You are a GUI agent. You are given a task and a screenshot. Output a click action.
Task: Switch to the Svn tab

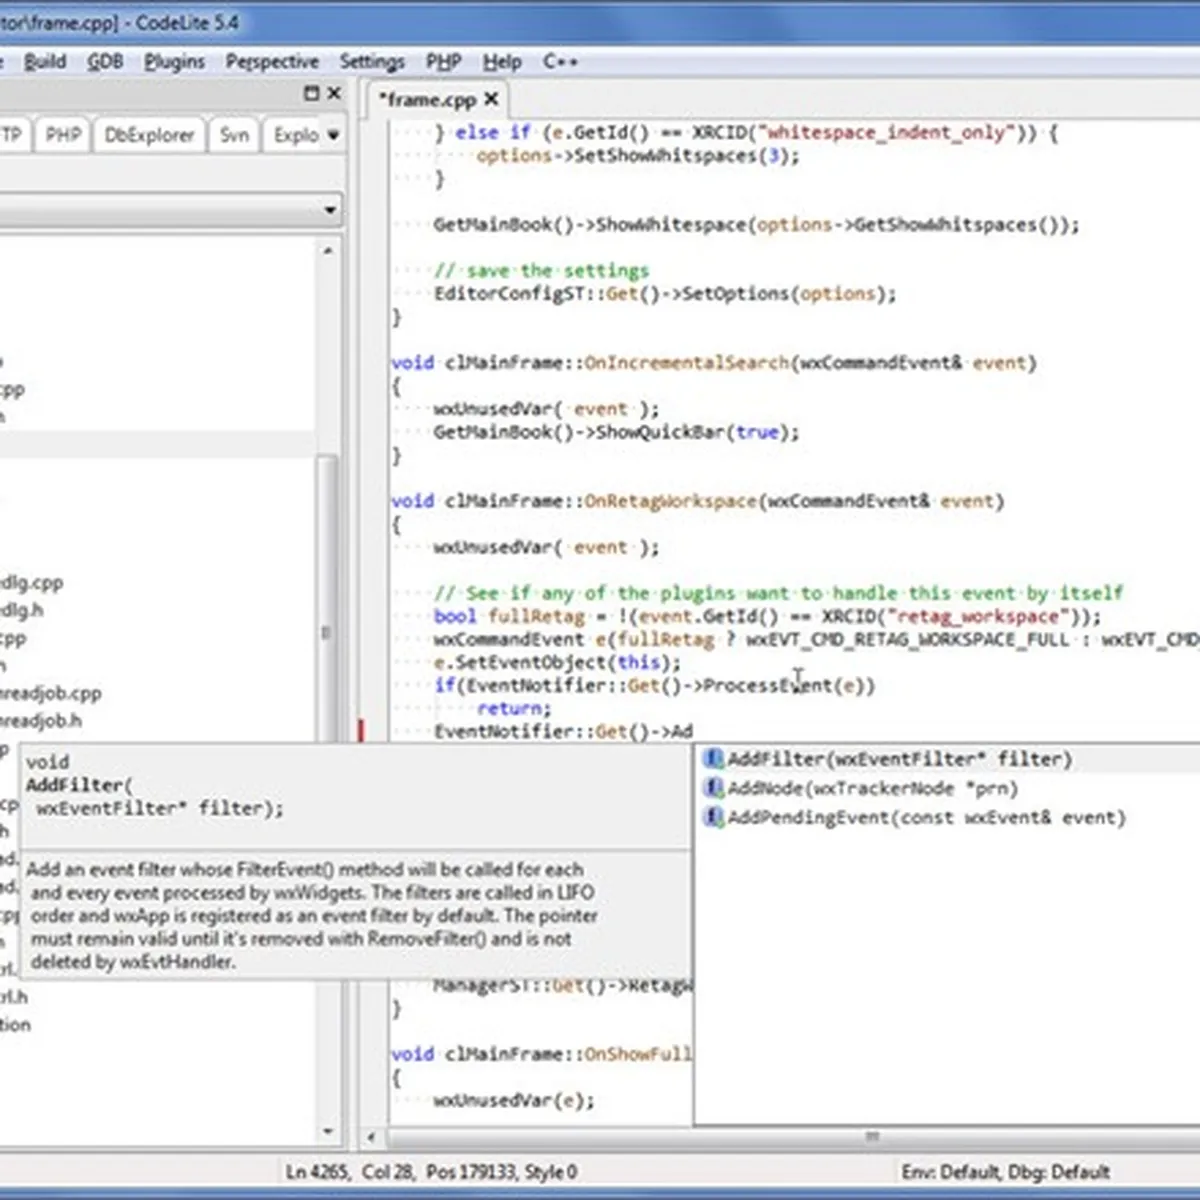pyautogui.click(x=234, y=135)
